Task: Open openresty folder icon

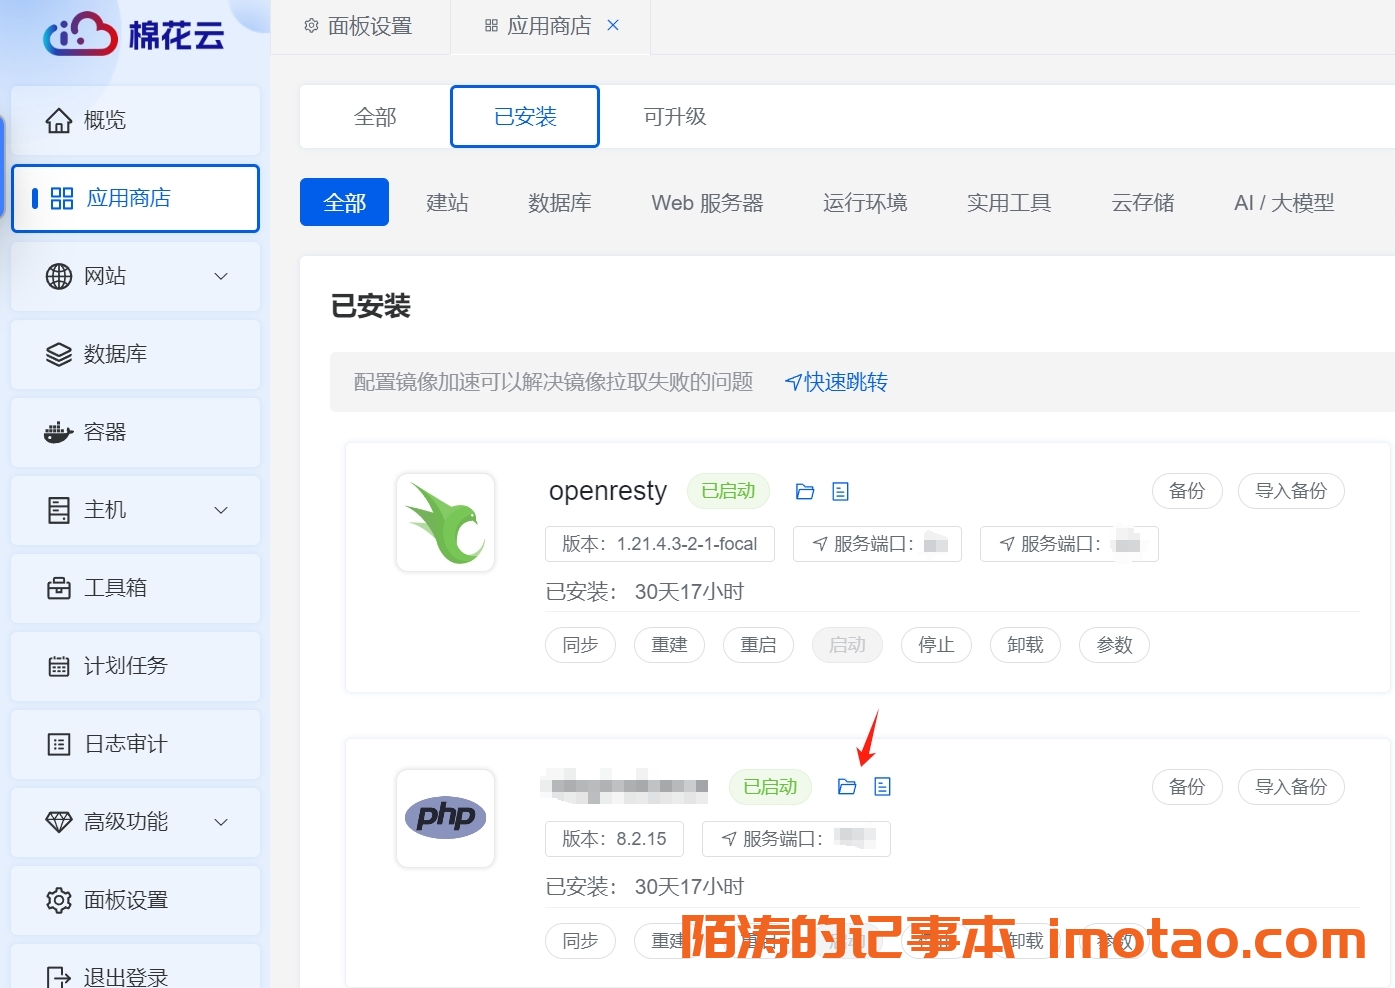Action: click(x=805, y=491)
